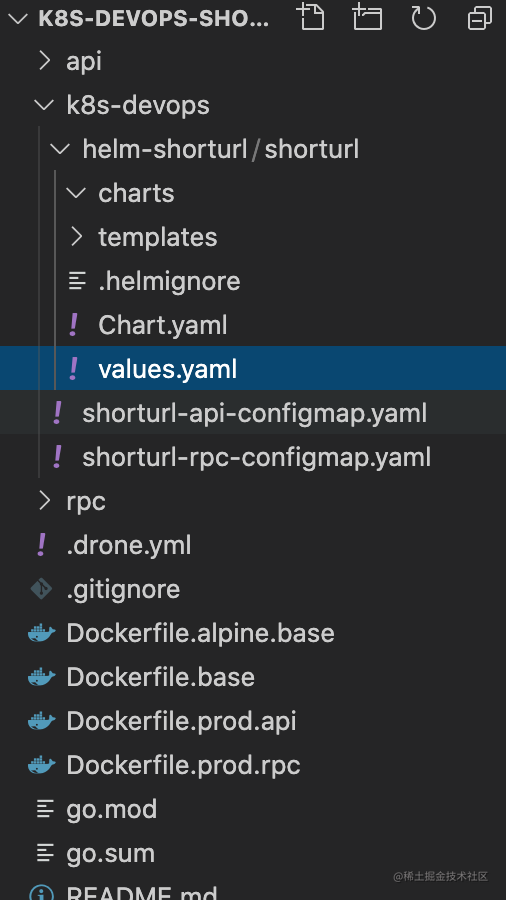Collapse the charts folder chevron
506x900 pixels.
point(76,193)
